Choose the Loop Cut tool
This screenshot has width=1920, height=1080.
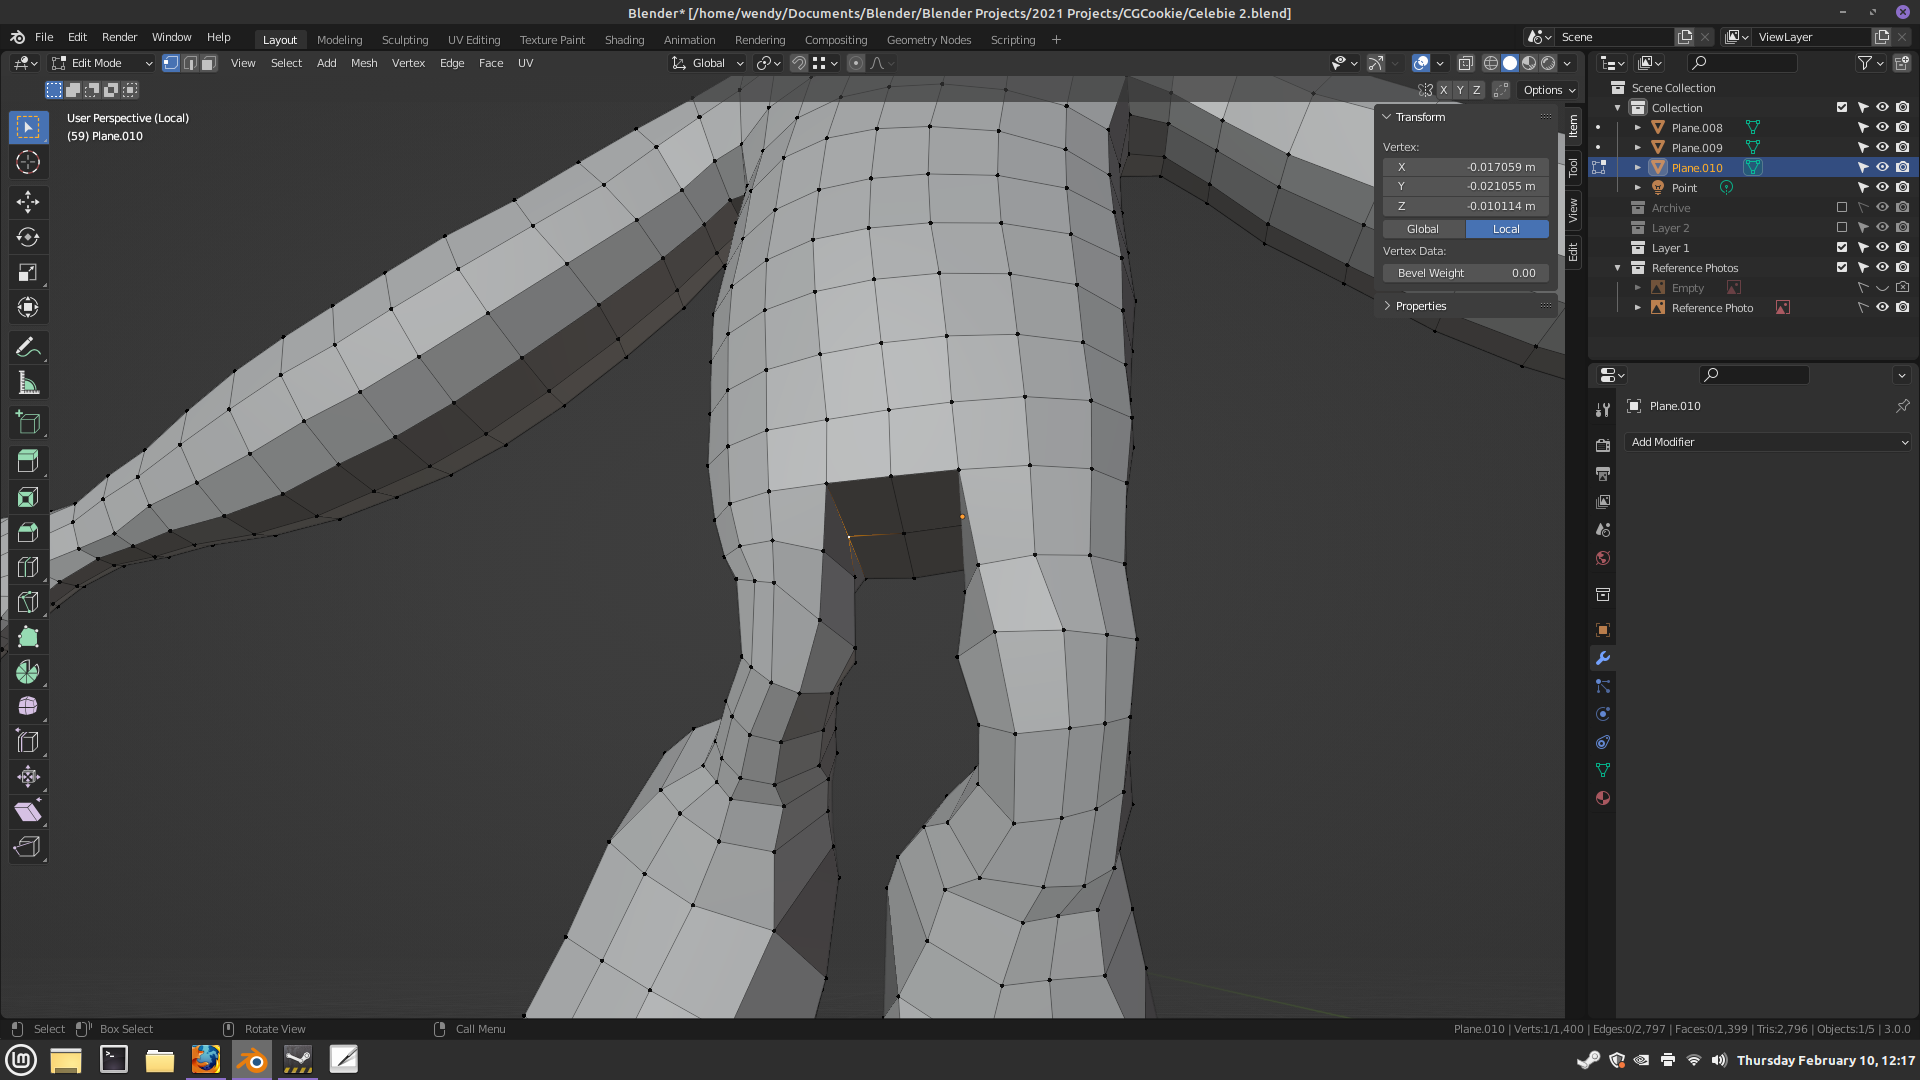pos(28,567)
